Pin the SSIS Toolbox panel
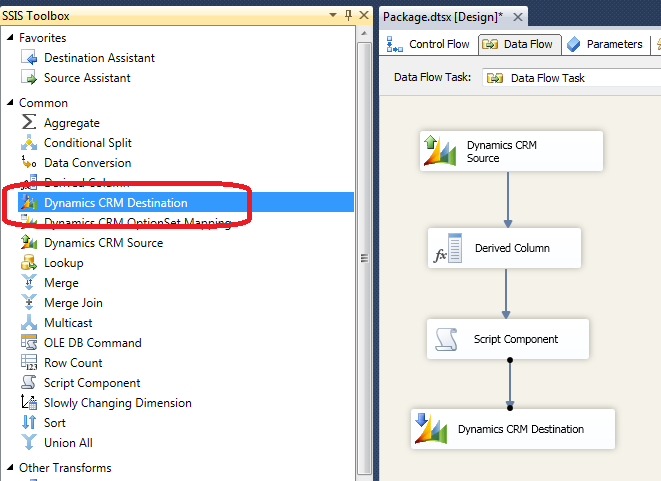 click(x=348, y=16)
